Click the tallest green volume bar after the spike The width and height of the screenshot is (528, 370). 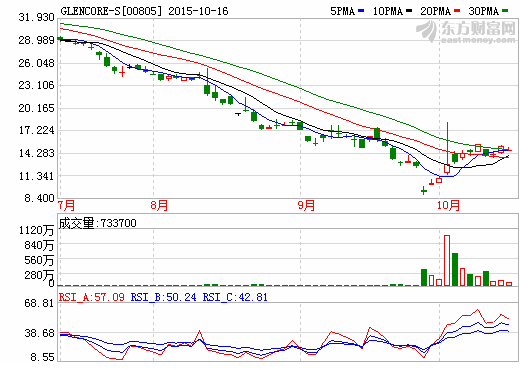455,269
